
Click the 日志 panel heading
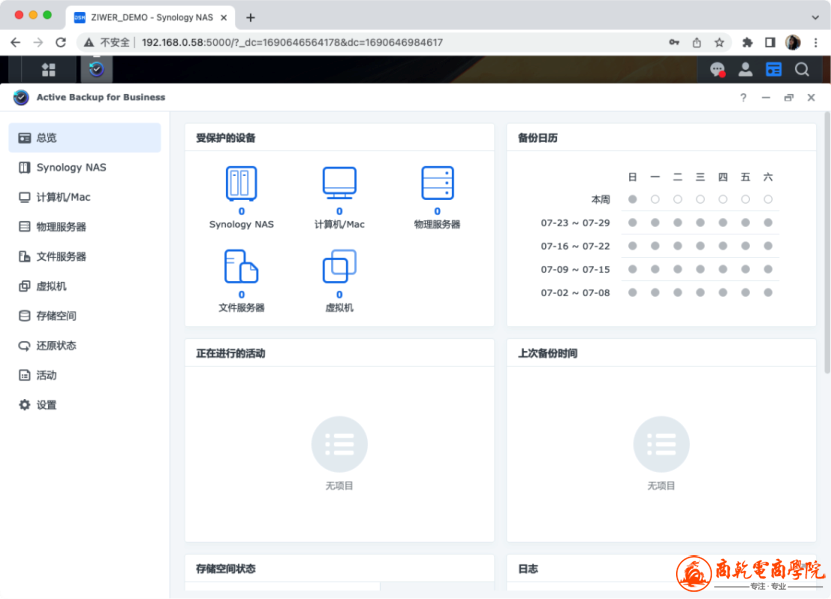coord(528,569)
